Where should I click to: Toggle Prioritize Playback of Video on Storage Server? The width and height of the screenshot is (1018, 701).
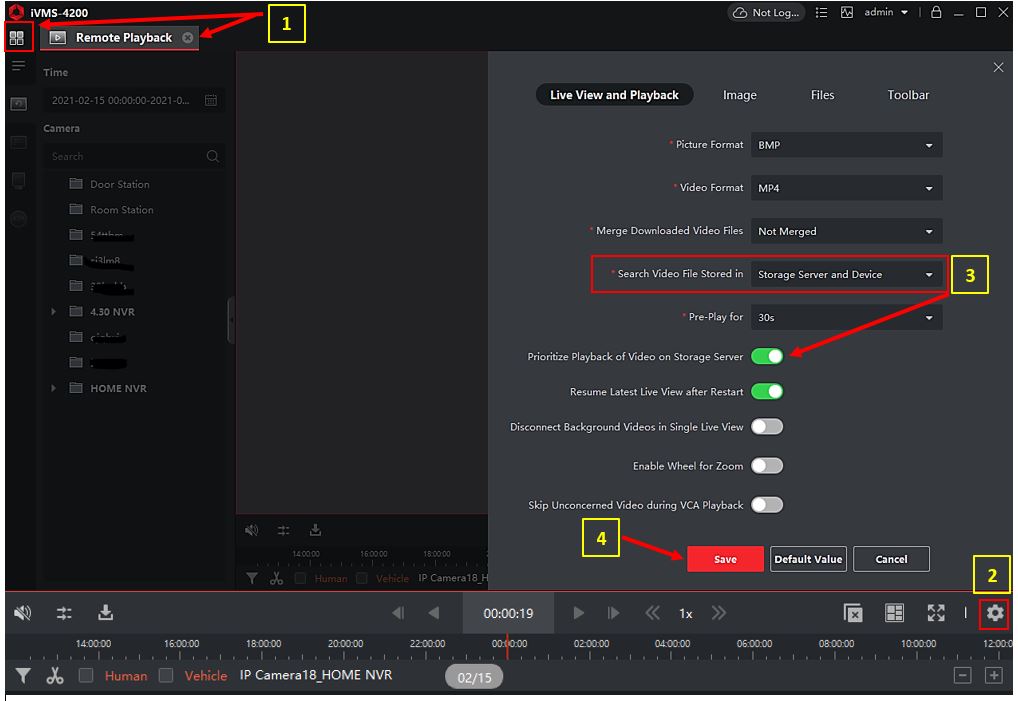767,356
